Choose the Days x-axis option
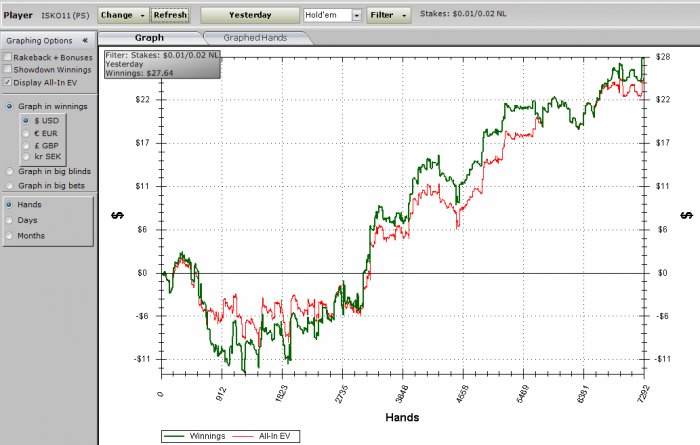Screen dimensions: 700x445 pyautogui.click(x=9, y=220)
